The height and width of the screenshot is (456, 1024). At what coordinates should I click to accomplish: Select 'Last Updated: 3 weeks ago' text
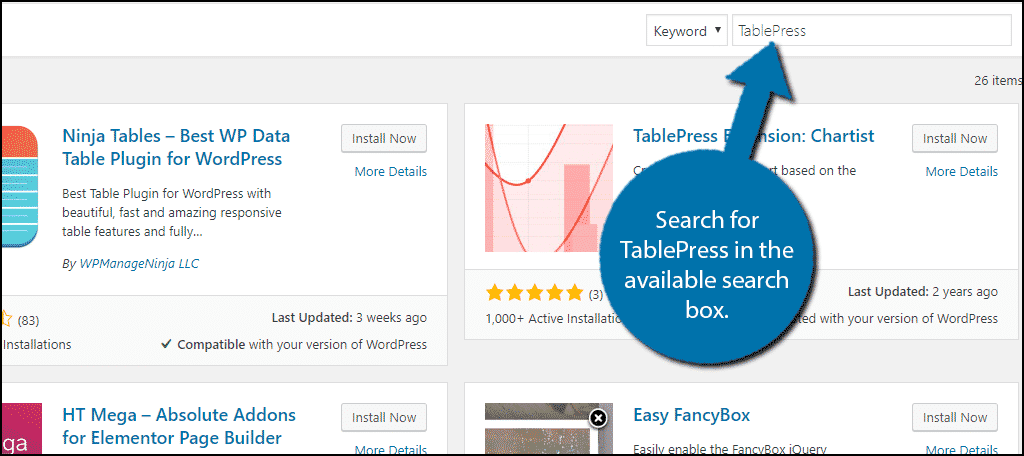click(349, 318)
